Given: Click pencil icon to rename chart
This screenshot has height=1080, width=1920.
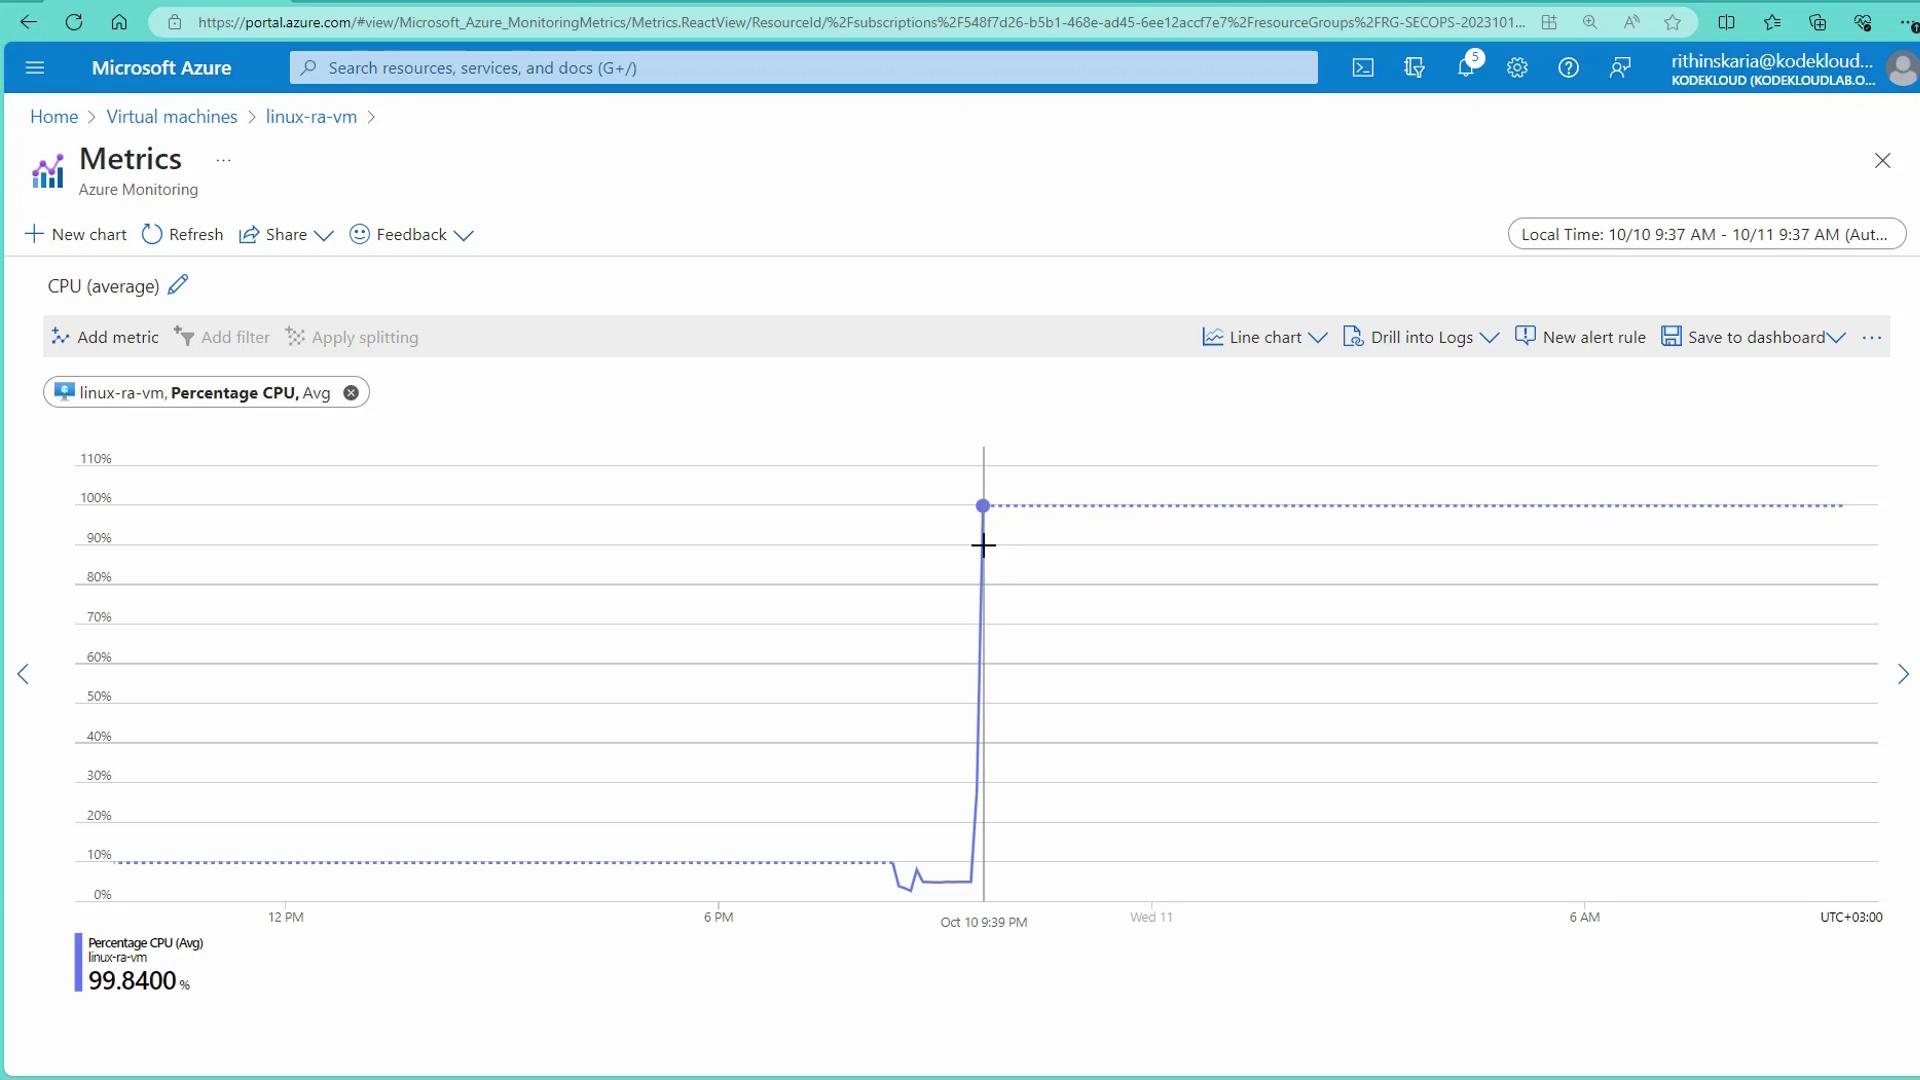Looking at the screenshot, I should [178, 286].
